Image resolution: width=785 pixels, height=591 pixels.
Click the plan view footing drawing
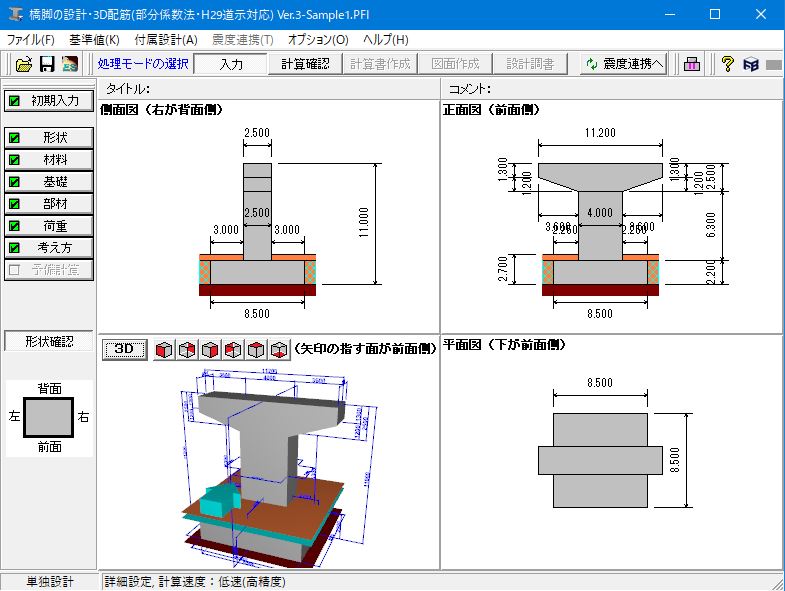(600, 460)
